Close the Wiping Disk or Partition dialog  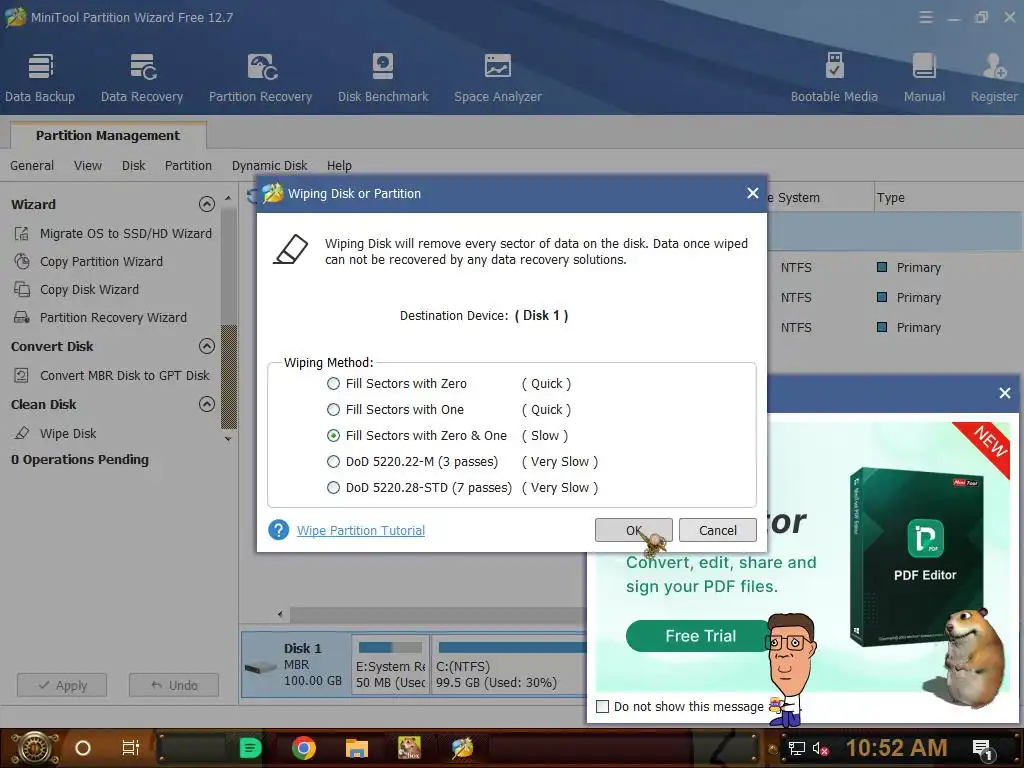tap(752, 193)
